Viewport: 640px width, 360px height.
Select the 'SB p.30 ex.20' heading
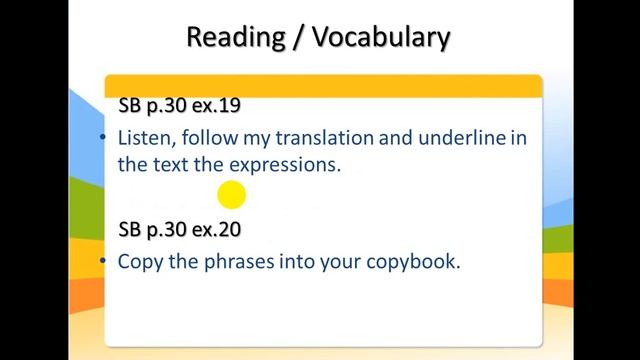tap(180, 229)
